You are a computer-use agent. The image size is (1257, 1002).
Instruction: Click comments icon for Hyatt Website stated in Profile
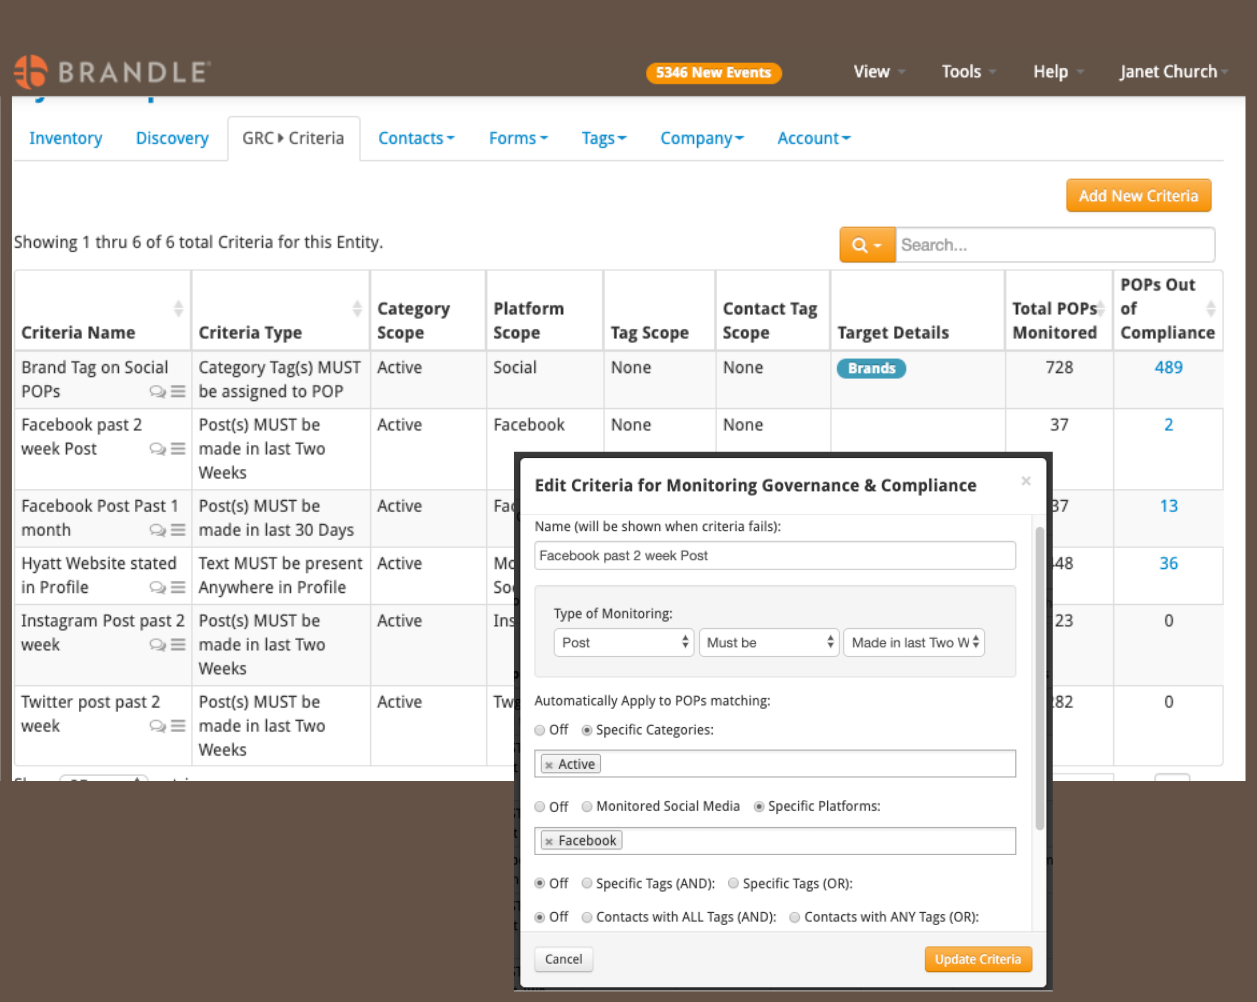(x=157, y=588)
